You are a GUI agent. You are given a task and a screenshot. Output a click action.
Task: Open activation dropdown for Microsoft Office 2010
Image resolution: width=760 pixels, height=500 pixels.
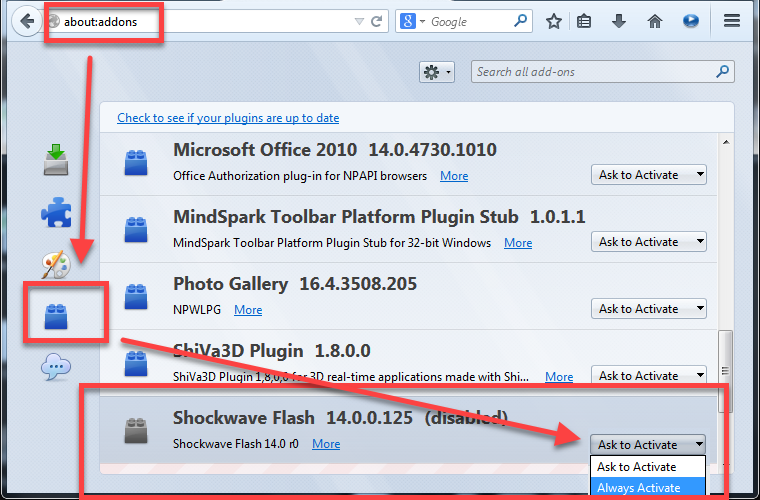[x=649, y=175]
